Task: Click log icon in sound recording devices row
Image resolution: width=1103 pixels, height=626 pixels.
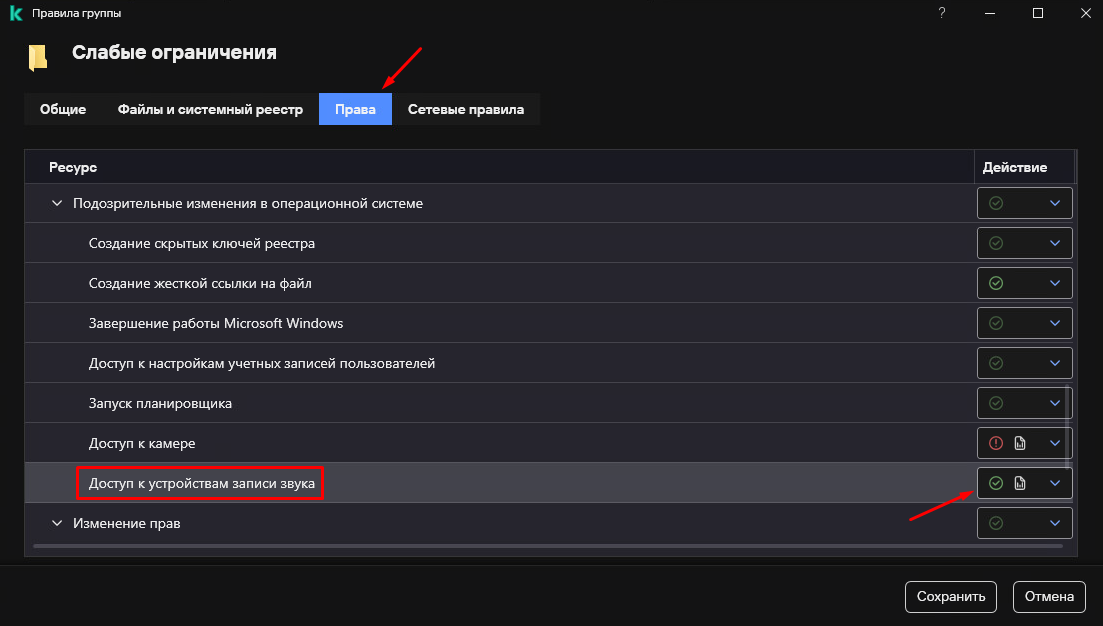Action: click(1020, 483)
